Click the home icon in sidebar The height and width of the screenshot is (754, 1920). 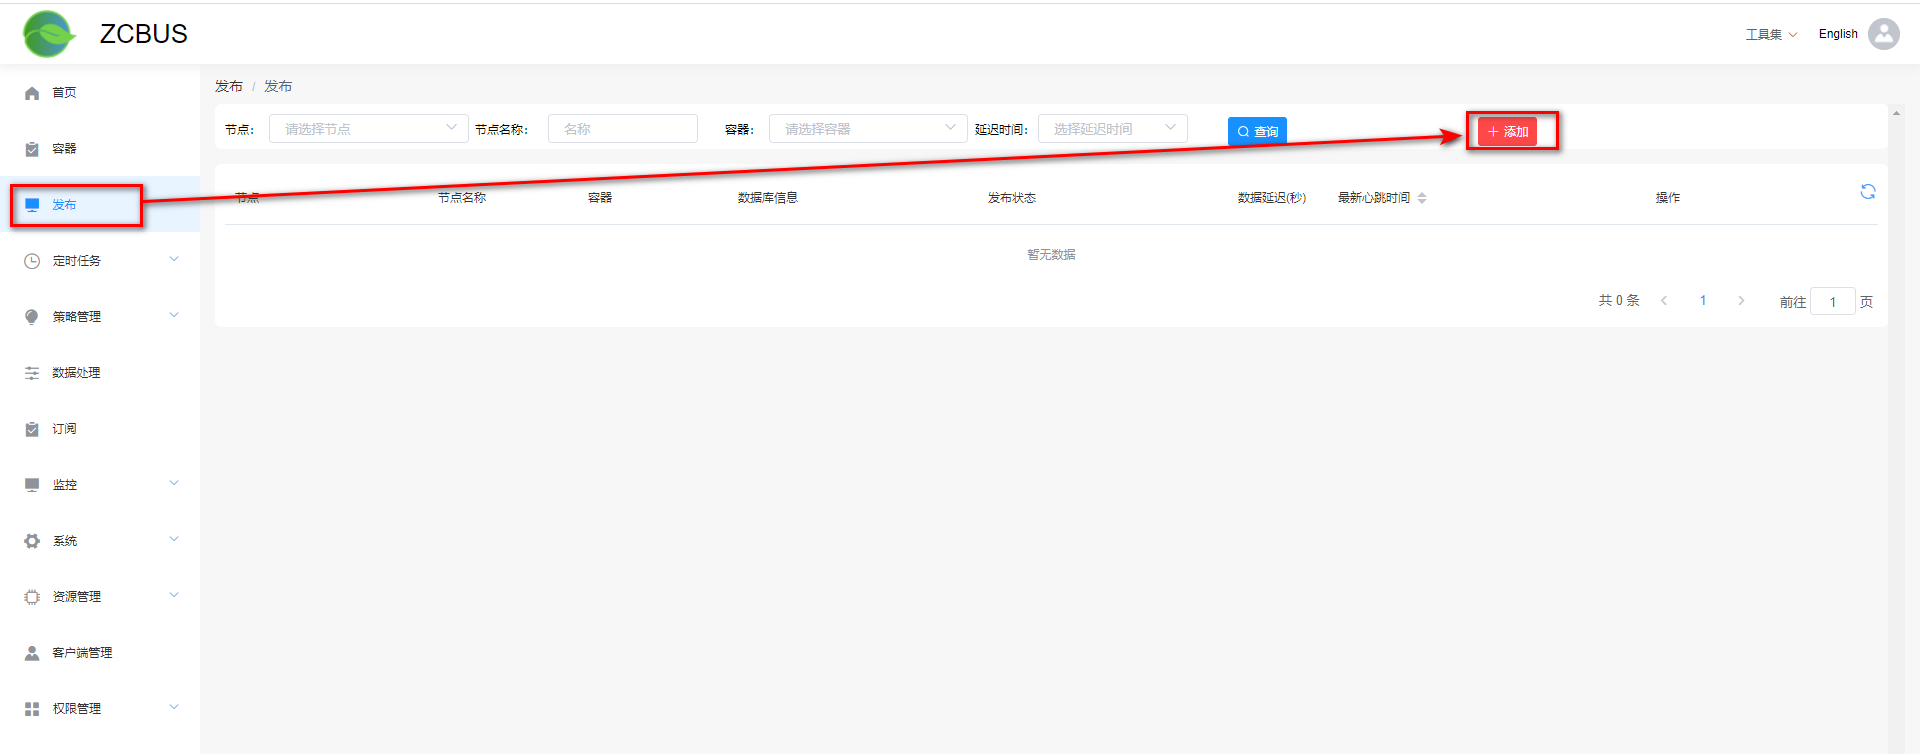click(32, 93)
